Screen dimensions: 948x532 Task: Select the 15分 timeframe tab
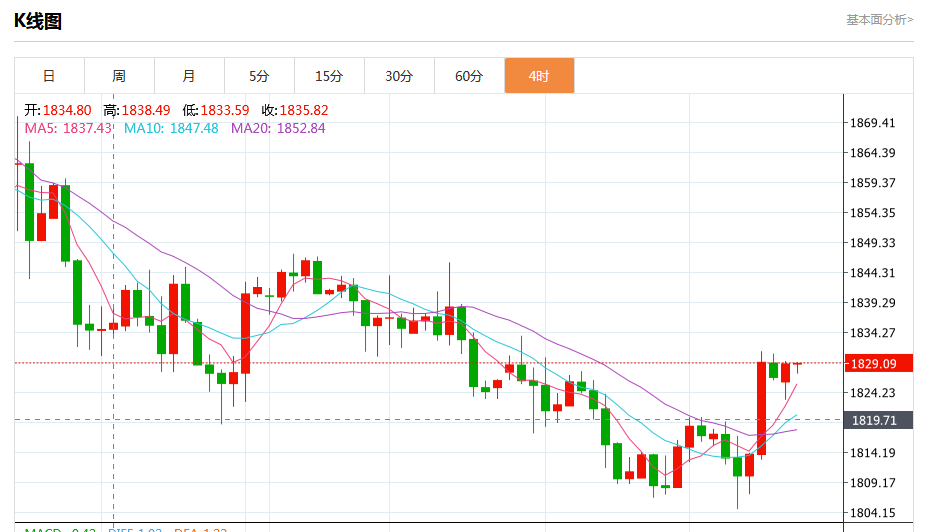pyautogui.click(x=330, y=76)
